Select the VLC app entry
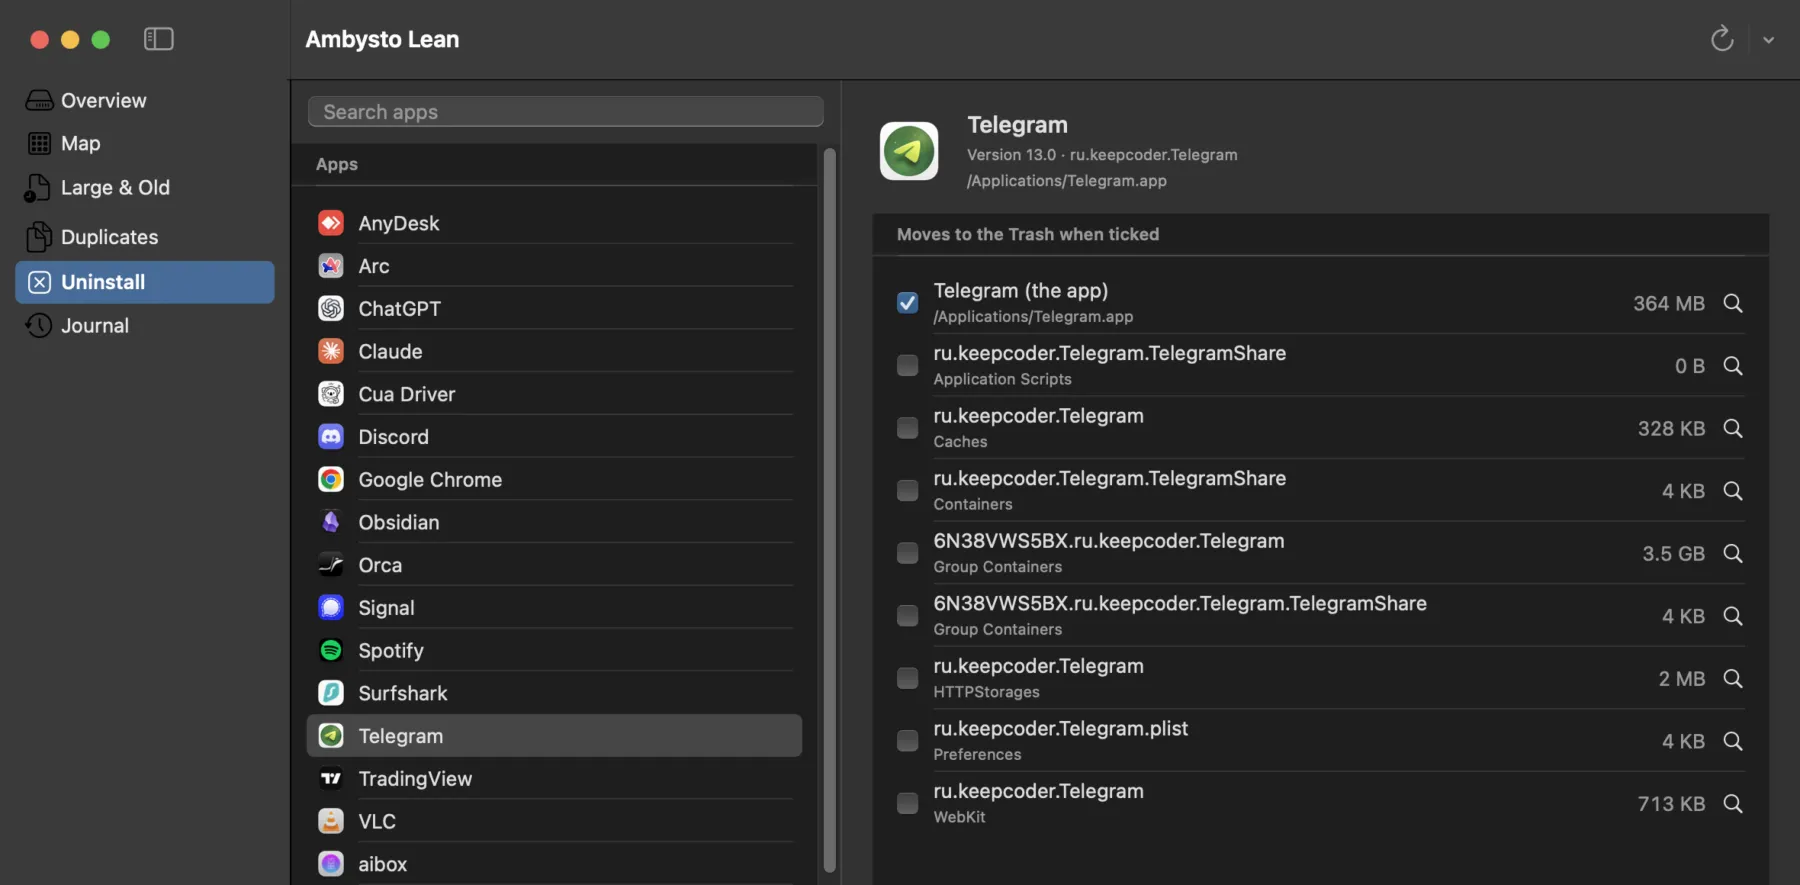 pyautogui.click(x=555, y=821)
